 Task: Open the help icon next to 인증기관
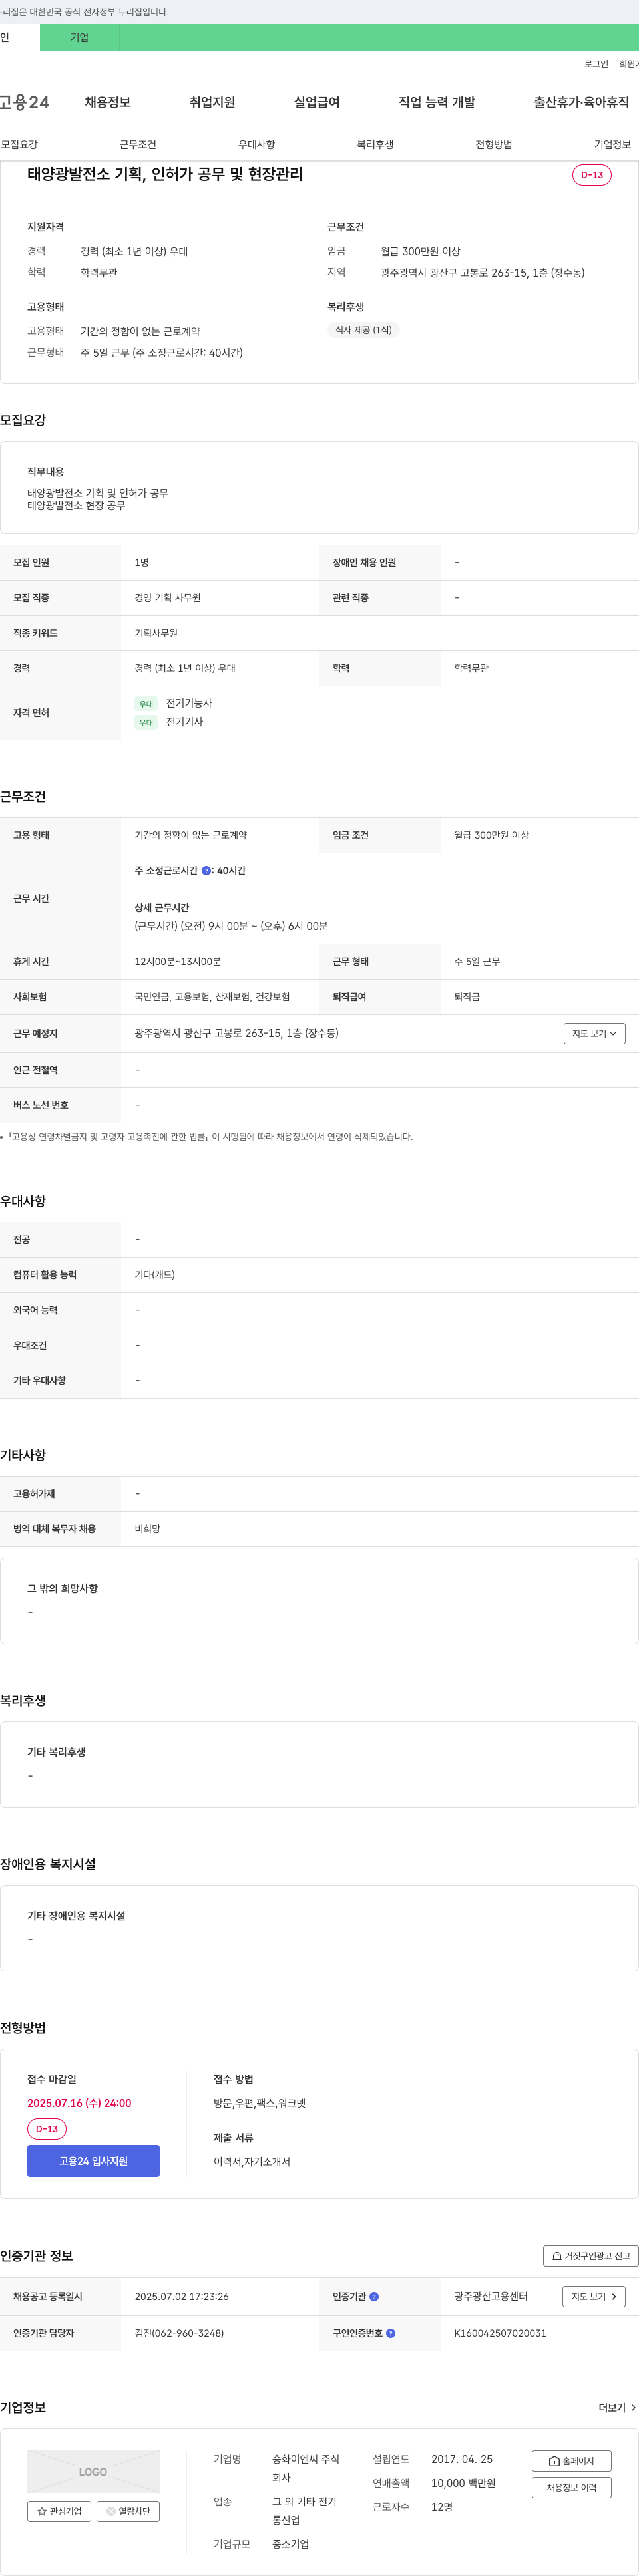click(x=374, y=2297)
